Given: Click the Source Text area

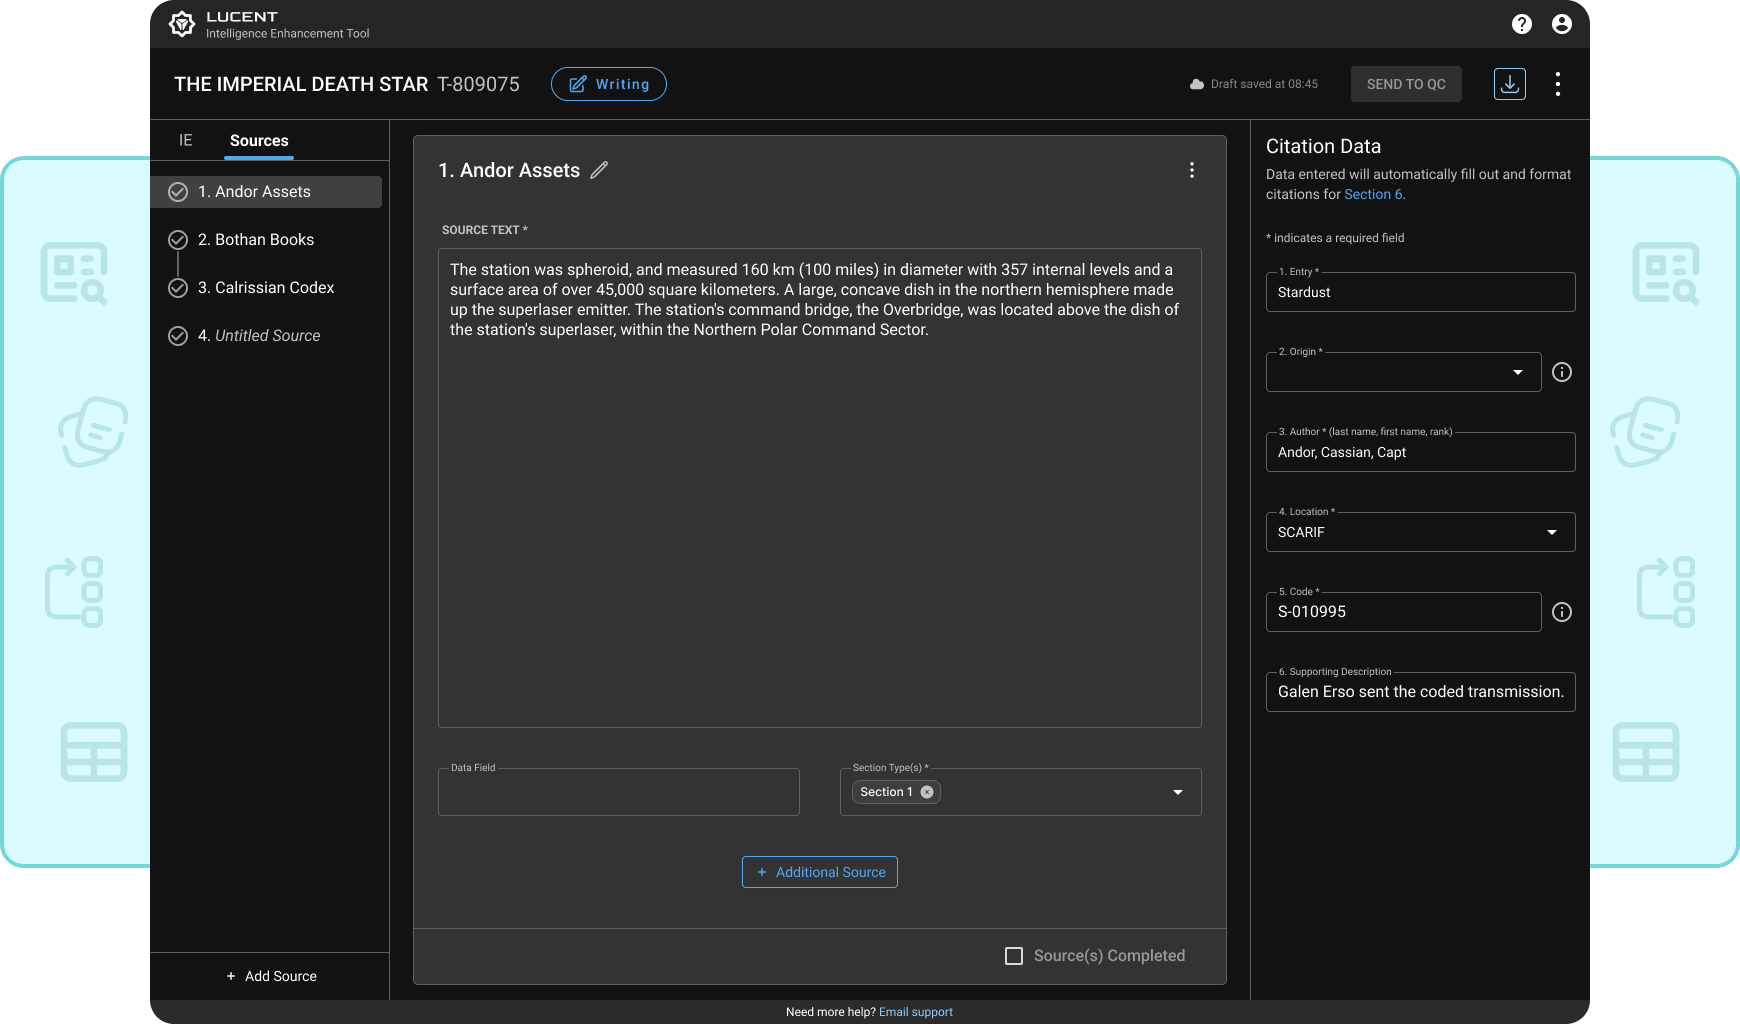Looking at the screenshot, I should (820, 488).
